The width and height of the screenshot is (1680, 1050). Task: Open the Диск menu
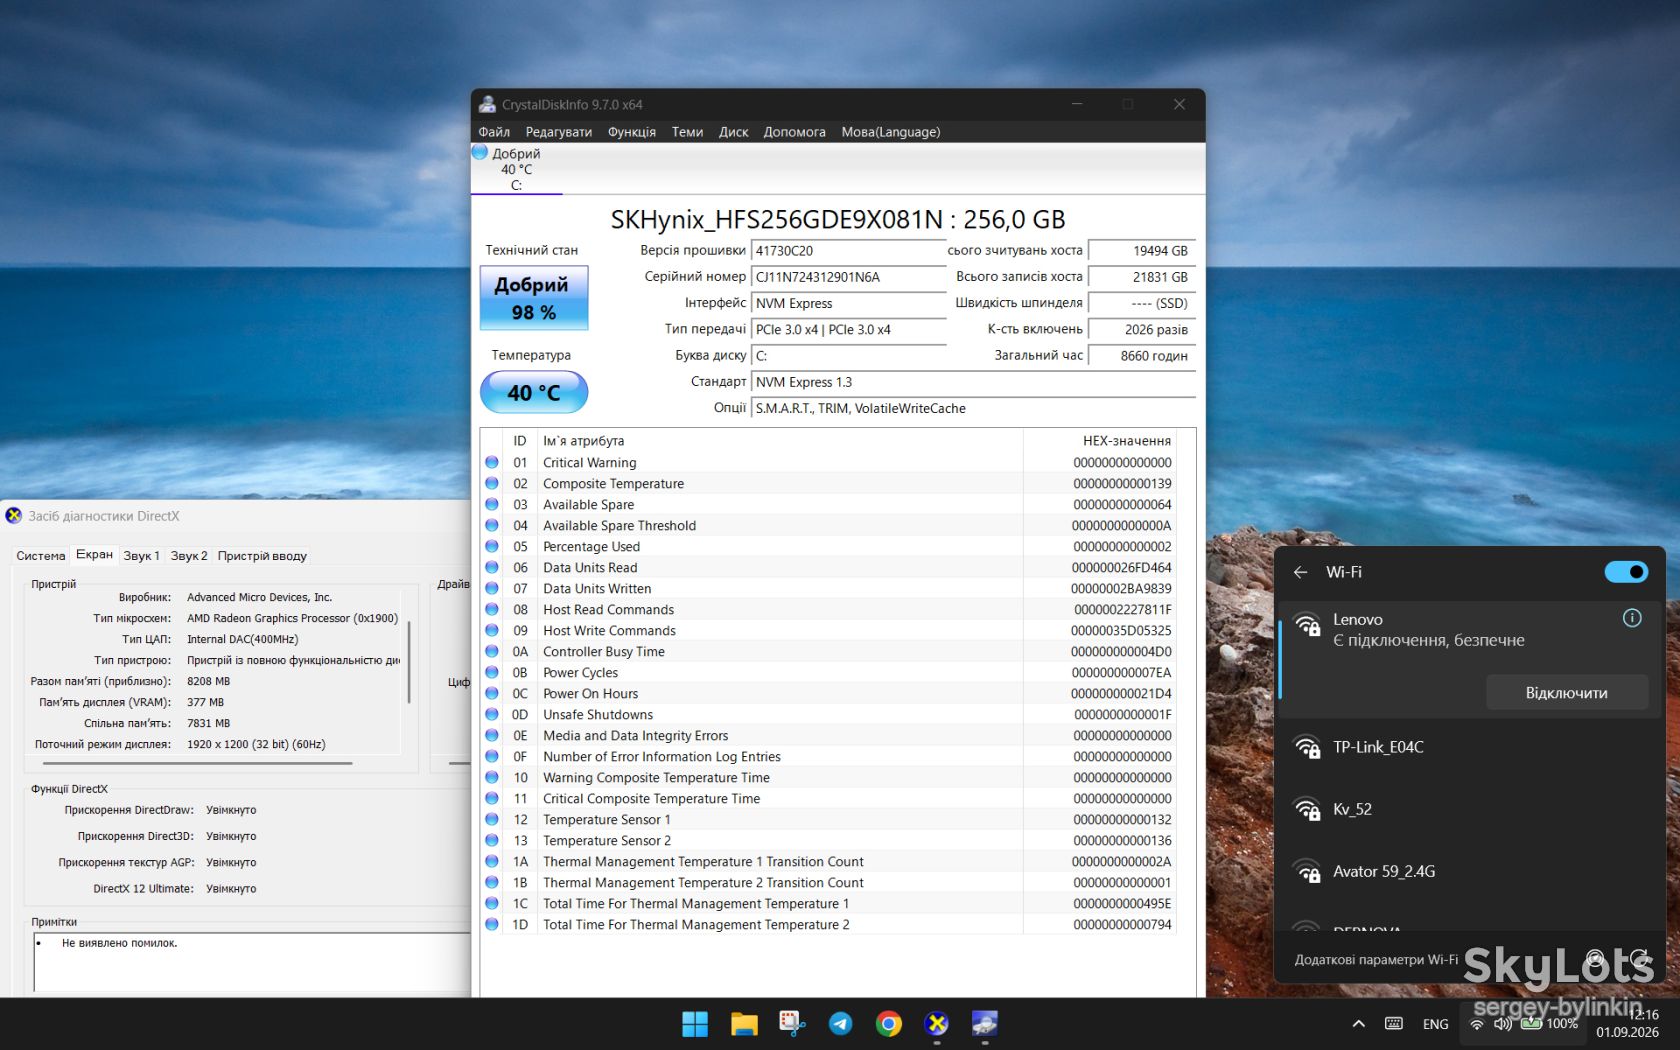[733, 132]
